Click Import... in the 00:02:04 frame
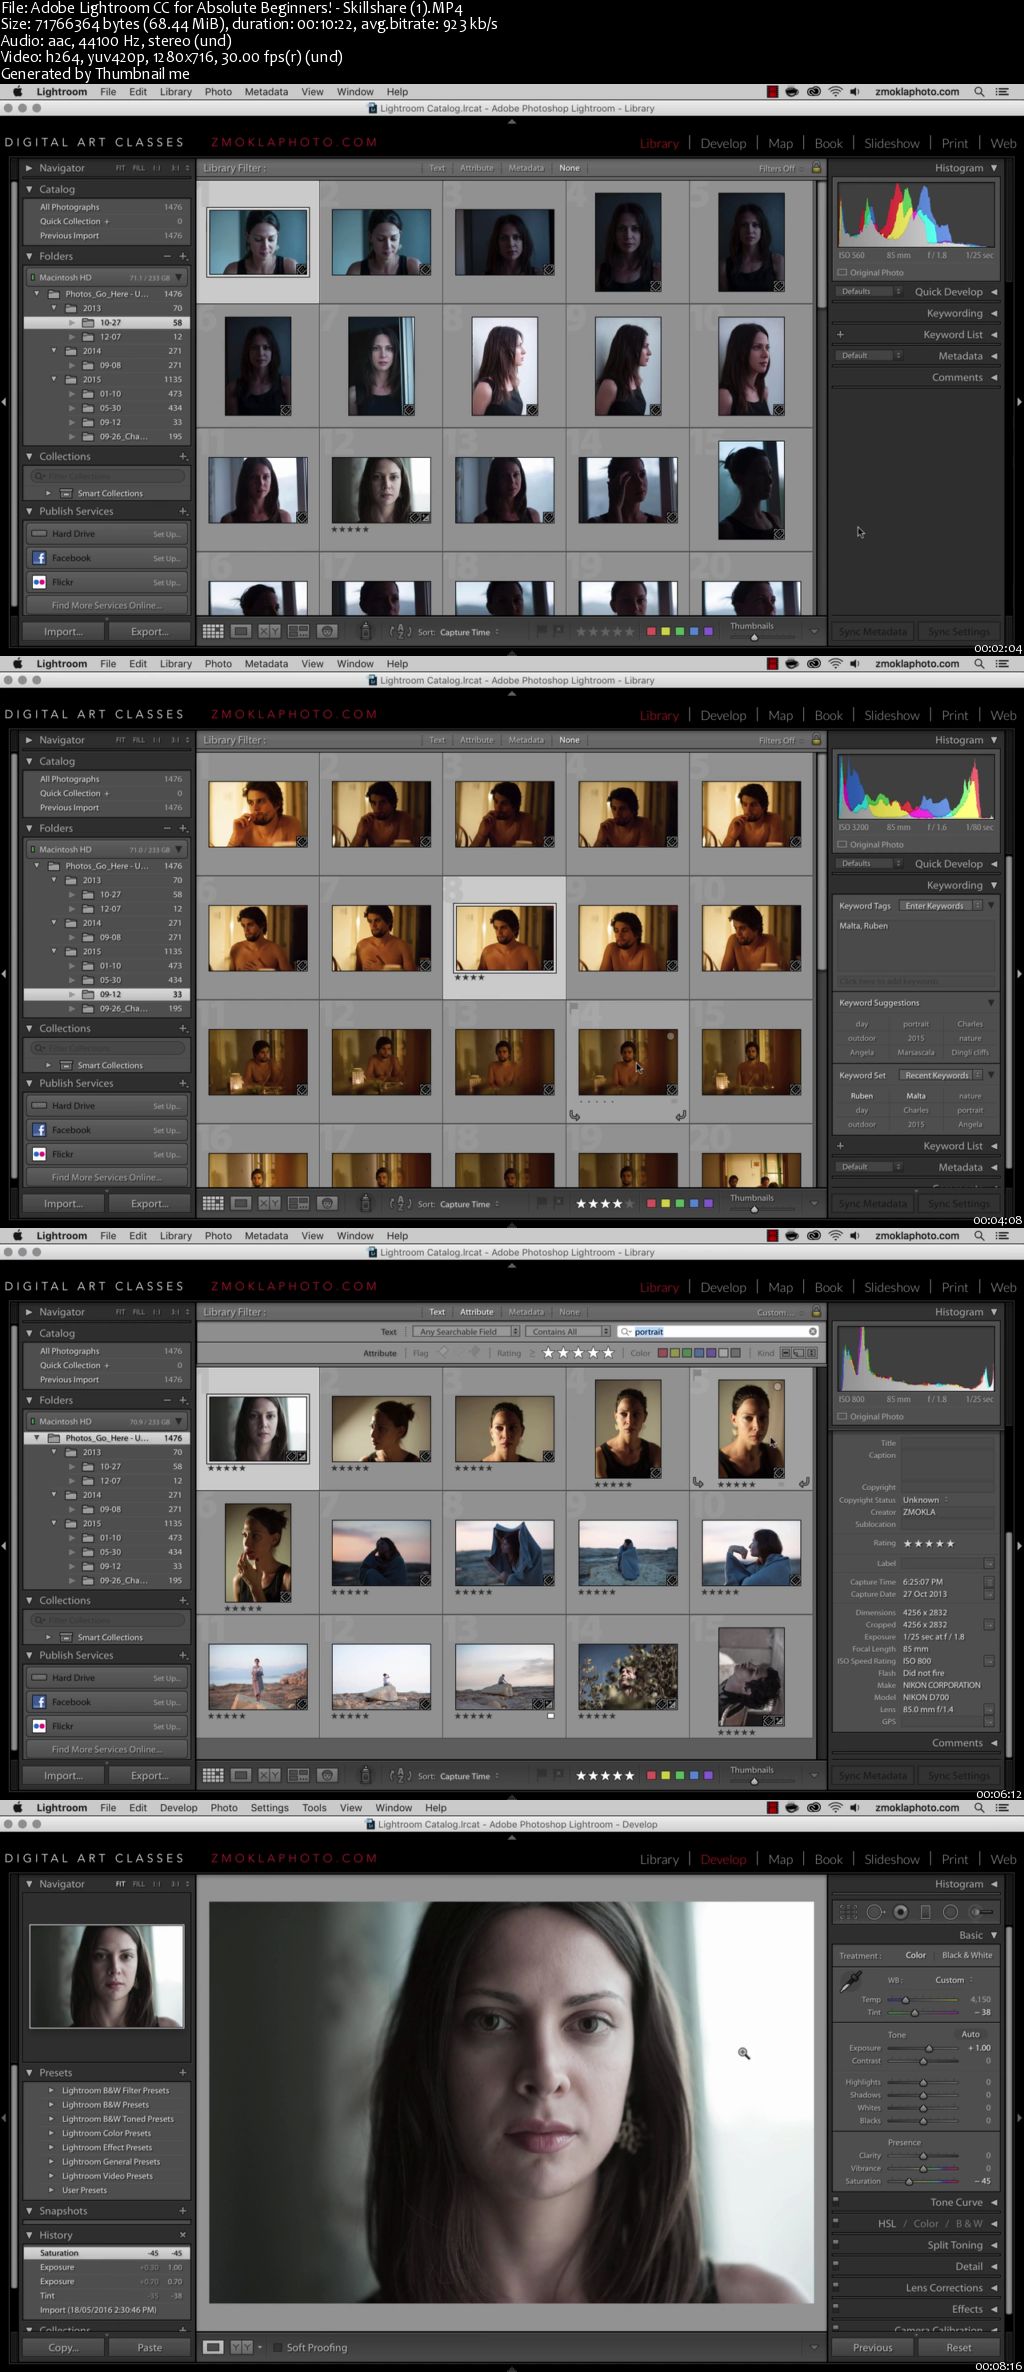 63,631
